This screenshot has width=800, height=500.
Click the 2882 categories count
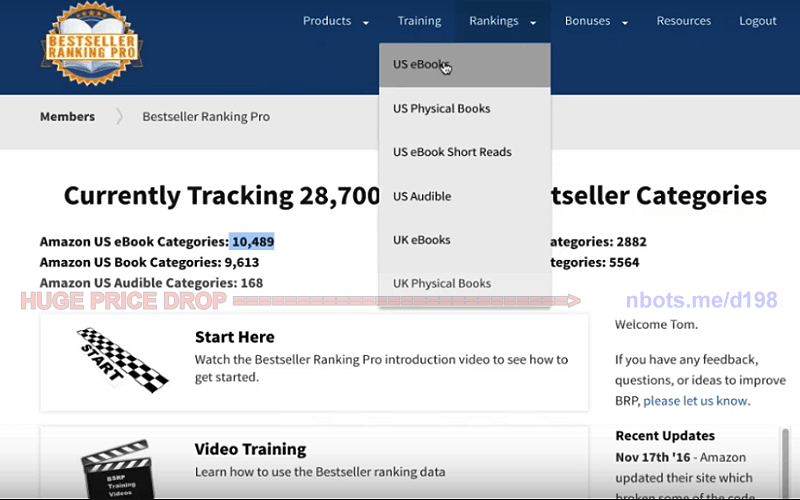(631, 241)
